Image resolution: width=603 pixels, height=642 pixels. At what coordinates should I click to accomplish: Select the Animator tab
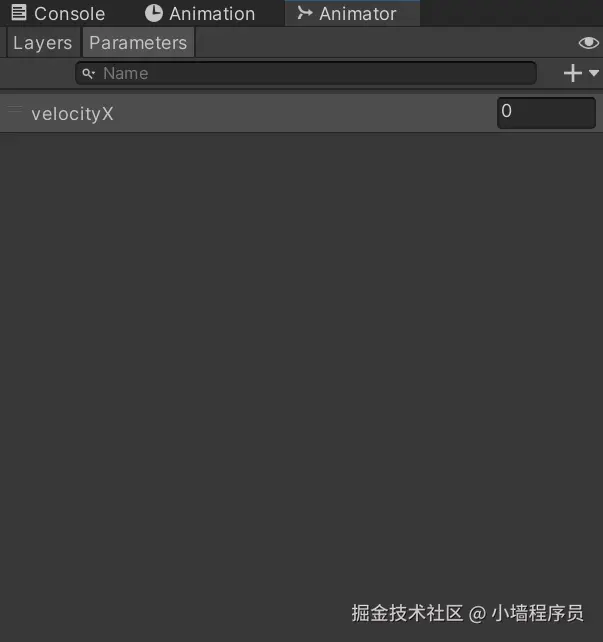(x=352, y=14)
